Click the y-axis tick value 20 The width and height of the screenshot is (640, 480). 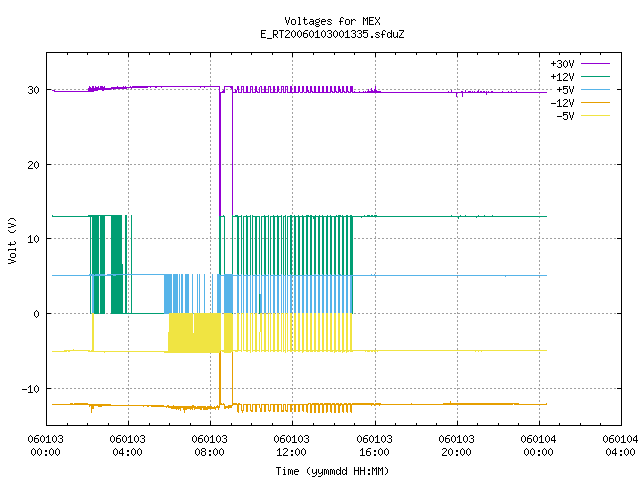[x=33, y=165]
